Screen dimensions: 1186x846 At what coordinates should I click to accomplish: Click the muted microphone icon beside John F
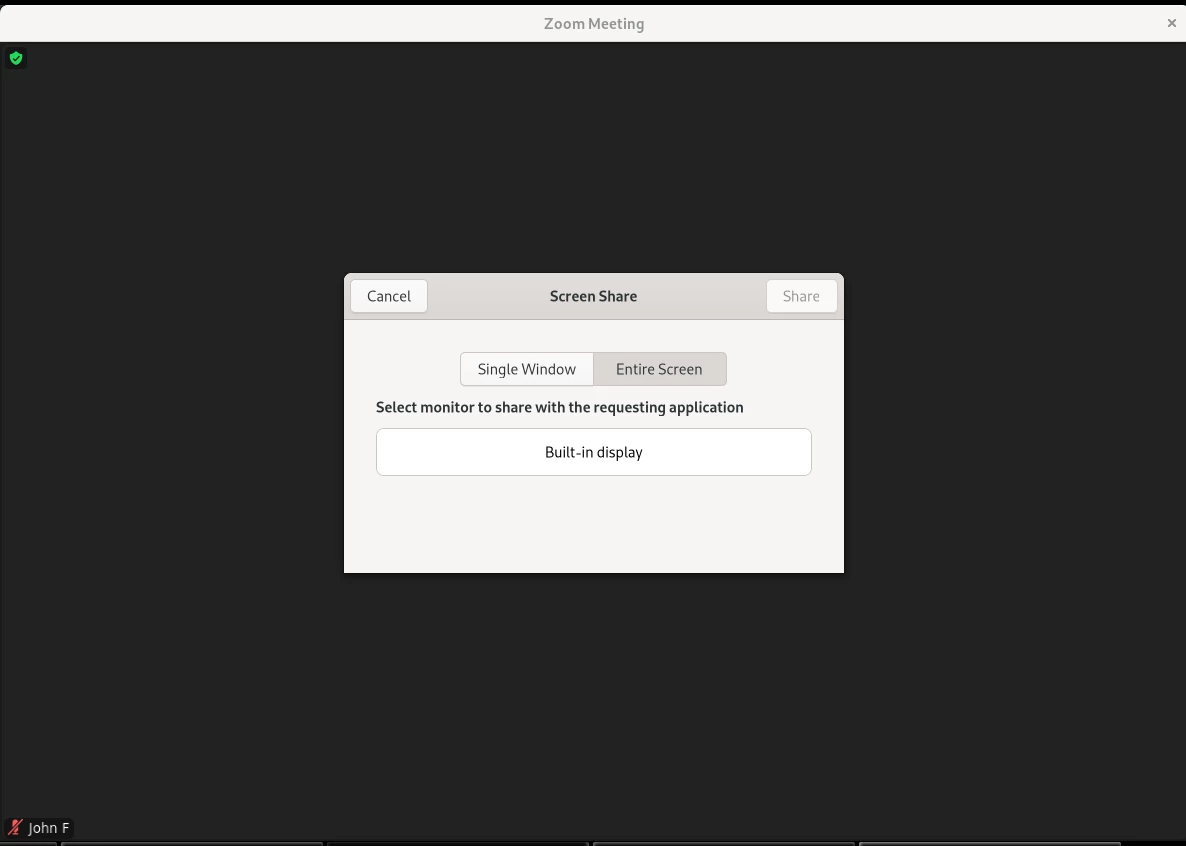pos(14,827)
